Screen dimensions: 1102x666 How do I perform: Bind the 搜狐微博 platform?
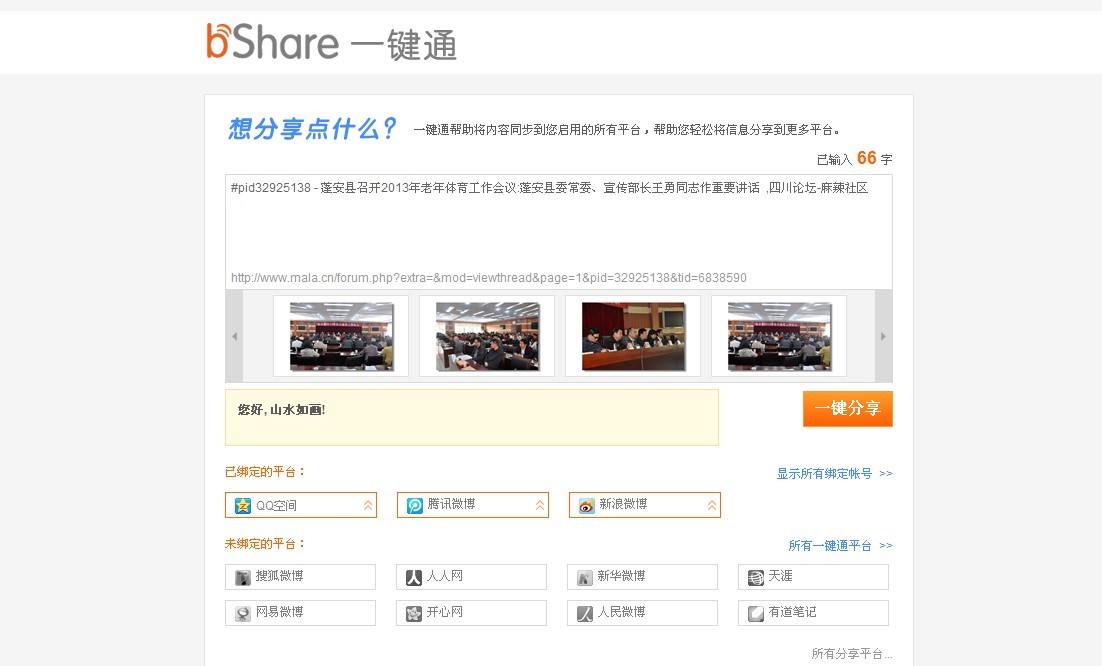coord(300,577)
